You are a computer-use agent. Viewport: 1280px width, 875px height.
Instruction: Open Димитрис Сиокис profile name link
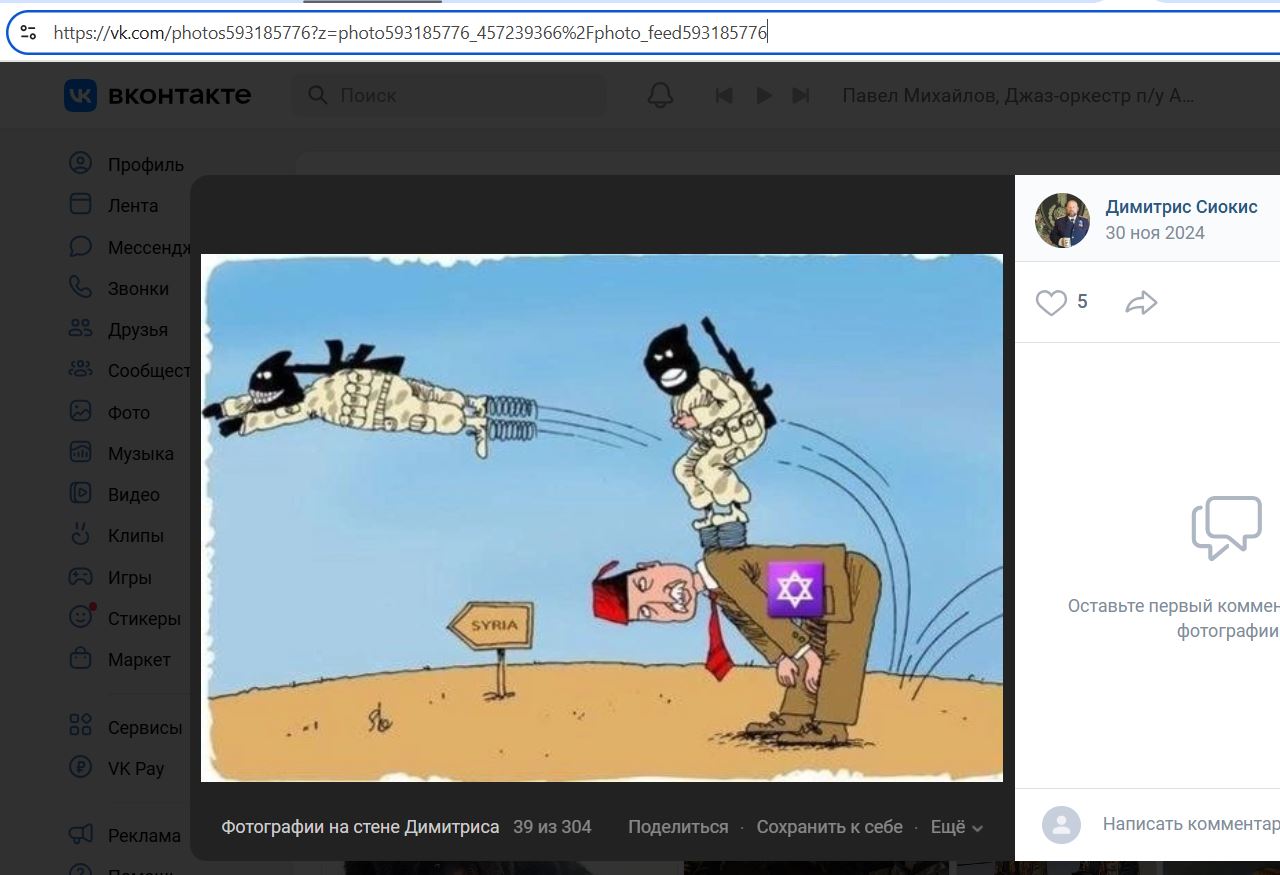tap(1181, 207)
